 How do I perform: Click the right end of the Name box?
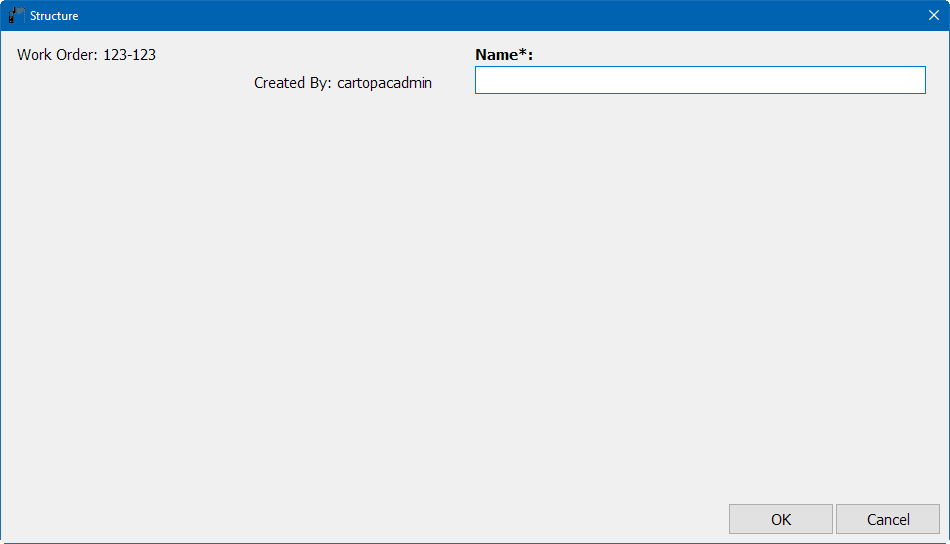pos(919,81)
